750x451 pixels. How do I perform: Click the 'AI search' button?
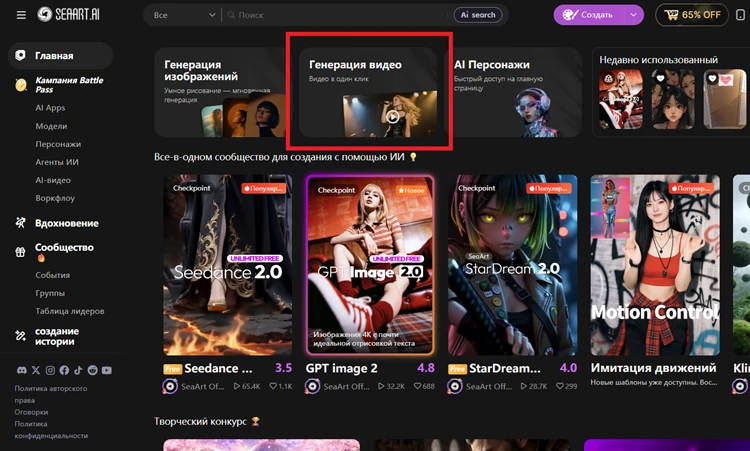(478, 15)
